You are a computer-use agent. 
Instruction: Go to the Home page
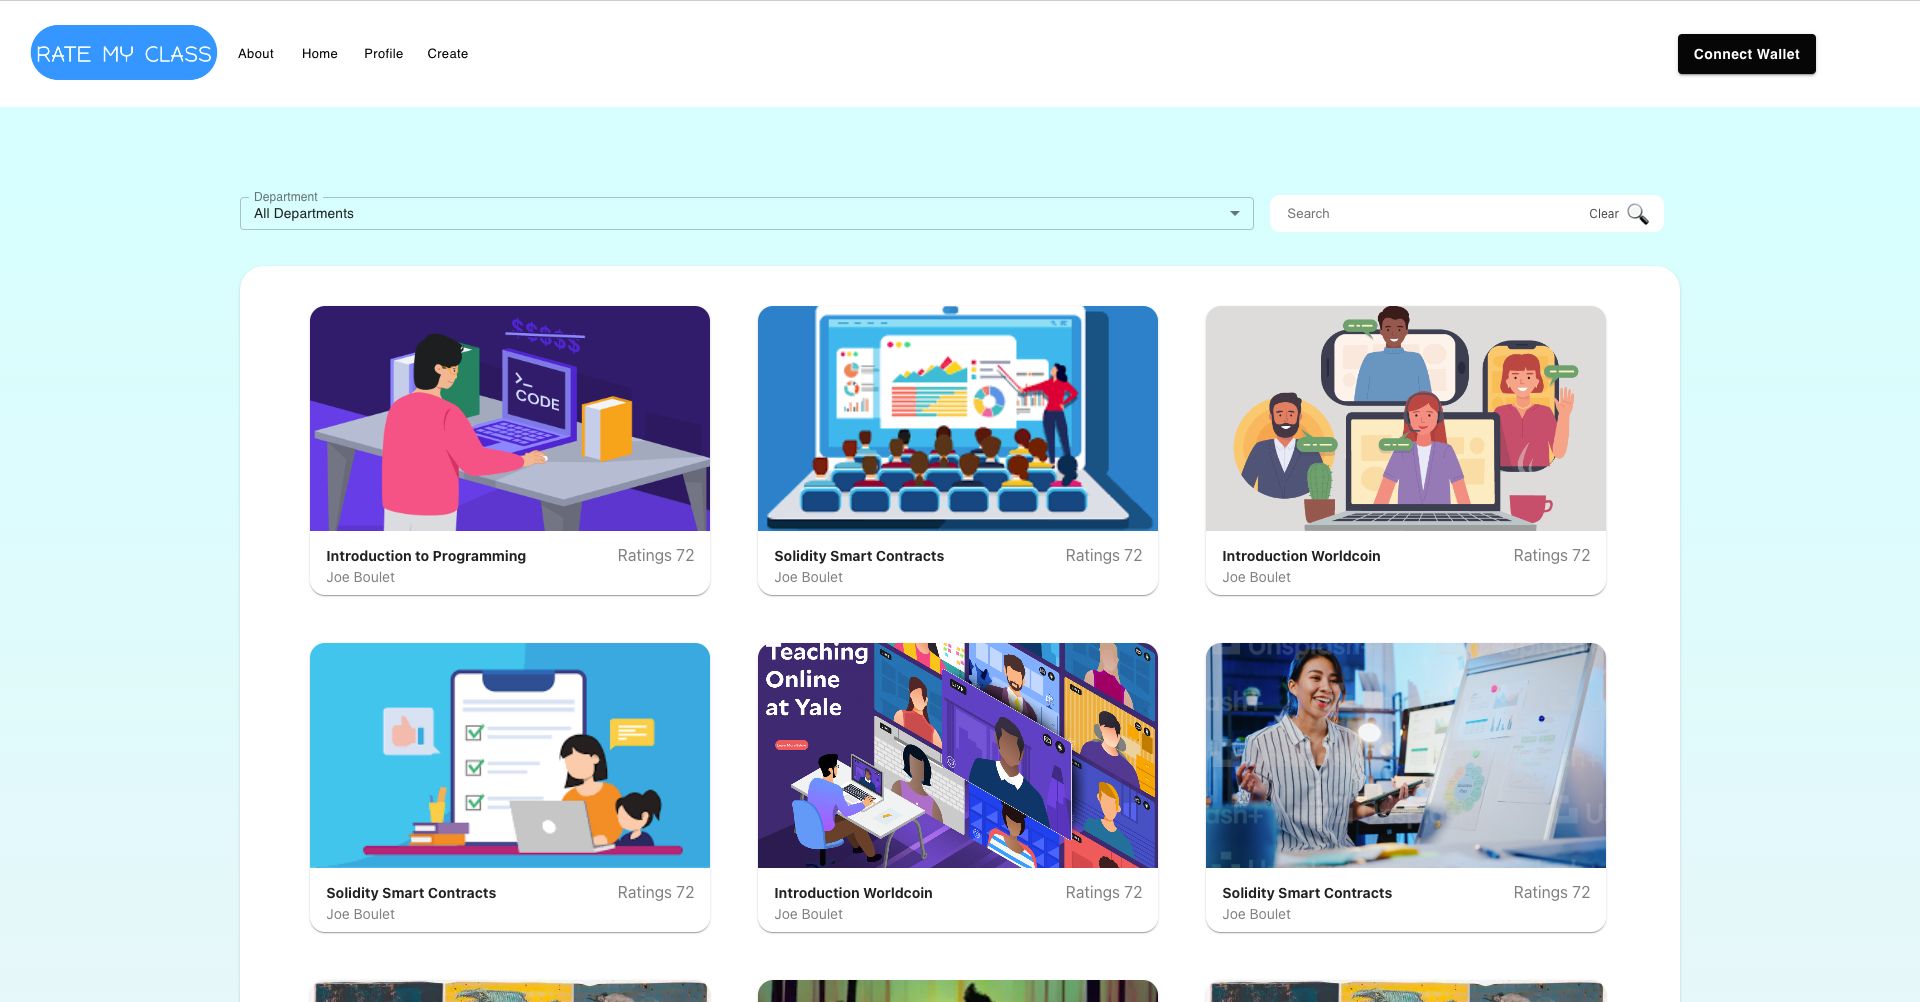click(320, 54)
